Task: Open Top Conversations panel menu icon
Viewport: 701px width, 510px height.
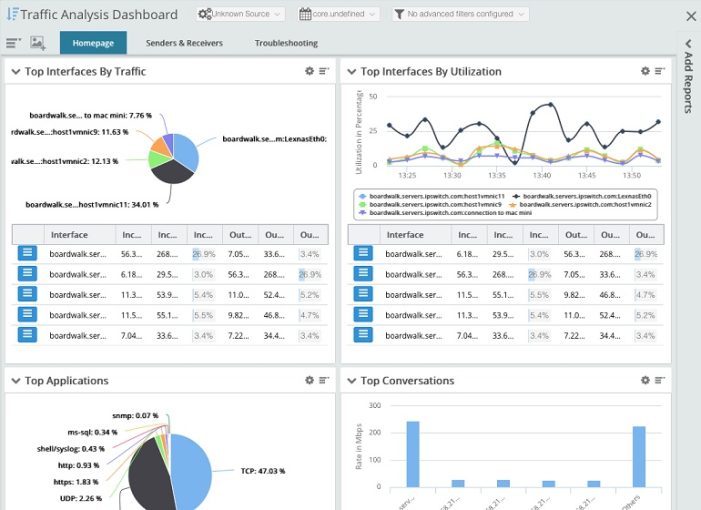Action: (x=660, y=380)
